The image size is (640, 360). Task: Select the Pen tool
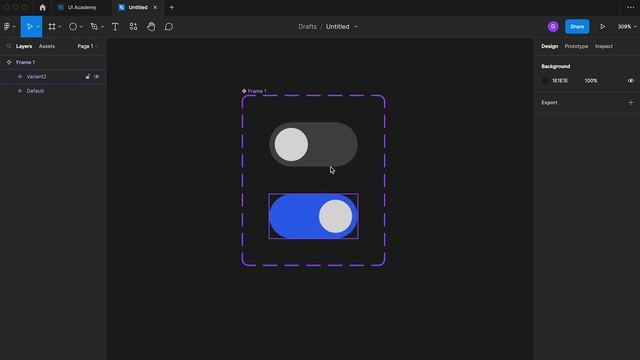pos(94,27)
